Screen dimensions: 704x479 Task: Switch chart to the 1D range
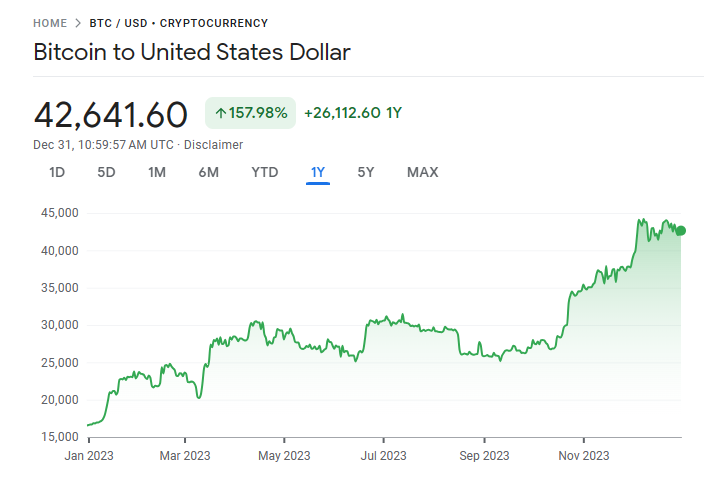pyautogui.click(x=57, y=172)
